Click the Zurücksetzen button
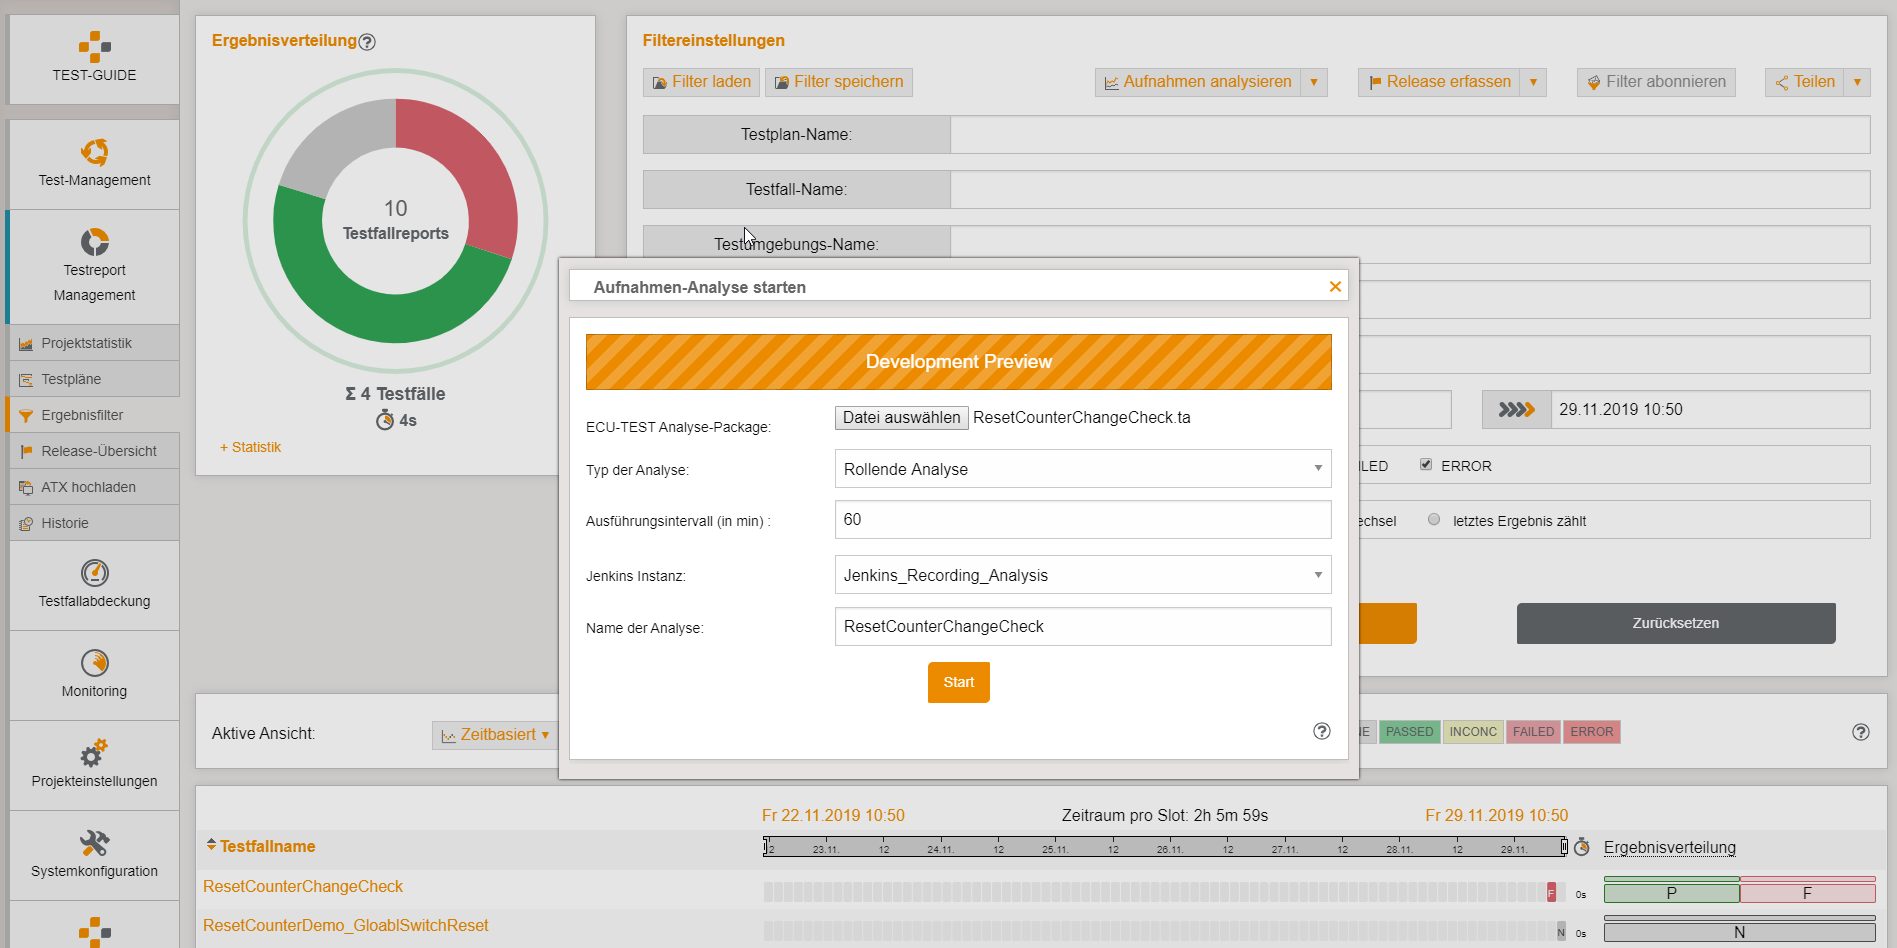 [x=1675, y=623]
